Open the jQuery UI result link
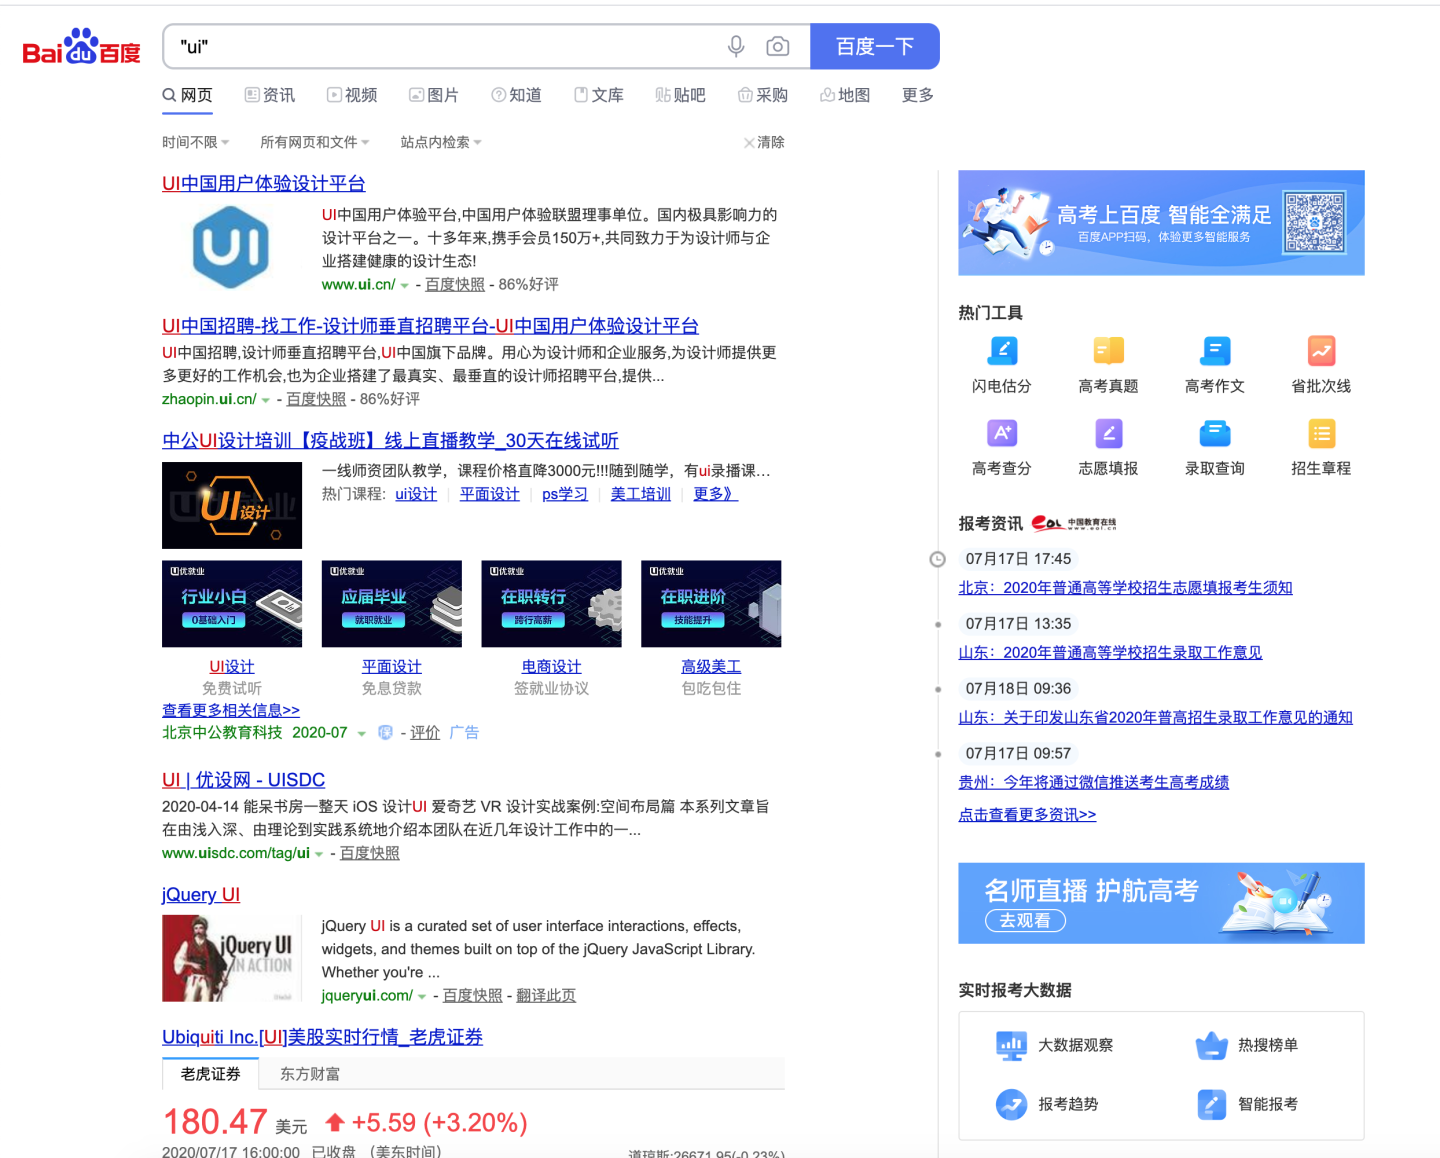 (200, 894)
